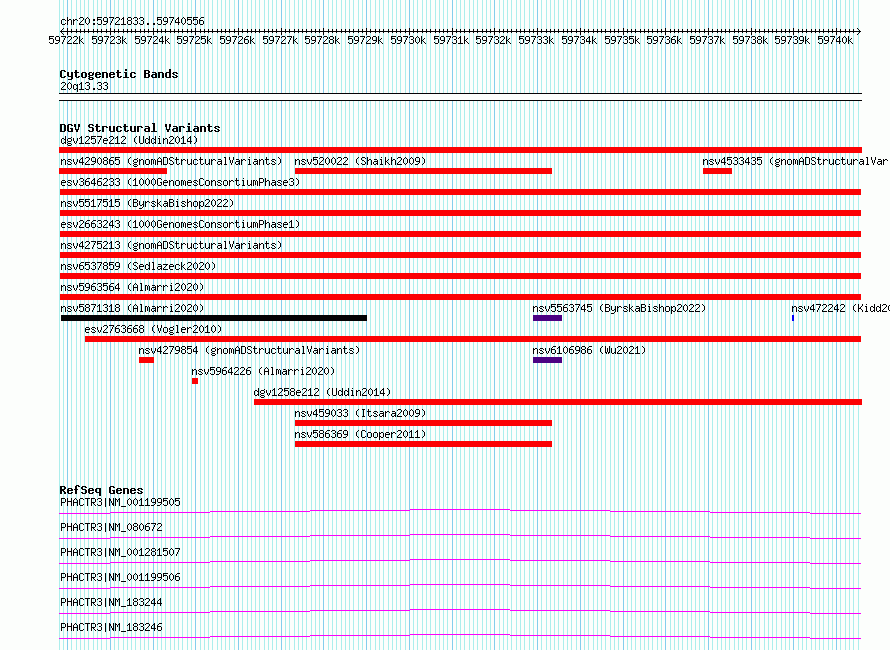
Task: Click the 59730k ruler position label
Action: coord(408,40)
